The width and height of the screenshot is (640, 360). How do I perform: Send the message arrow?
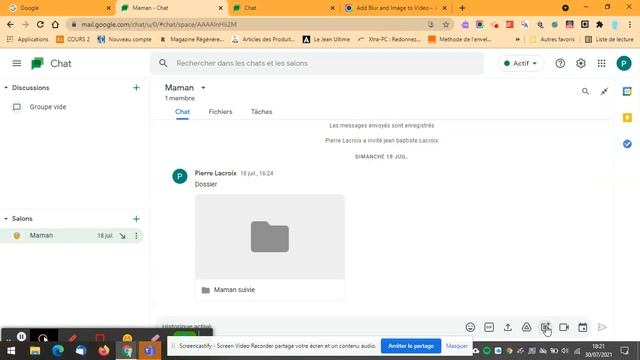point(602,327)
